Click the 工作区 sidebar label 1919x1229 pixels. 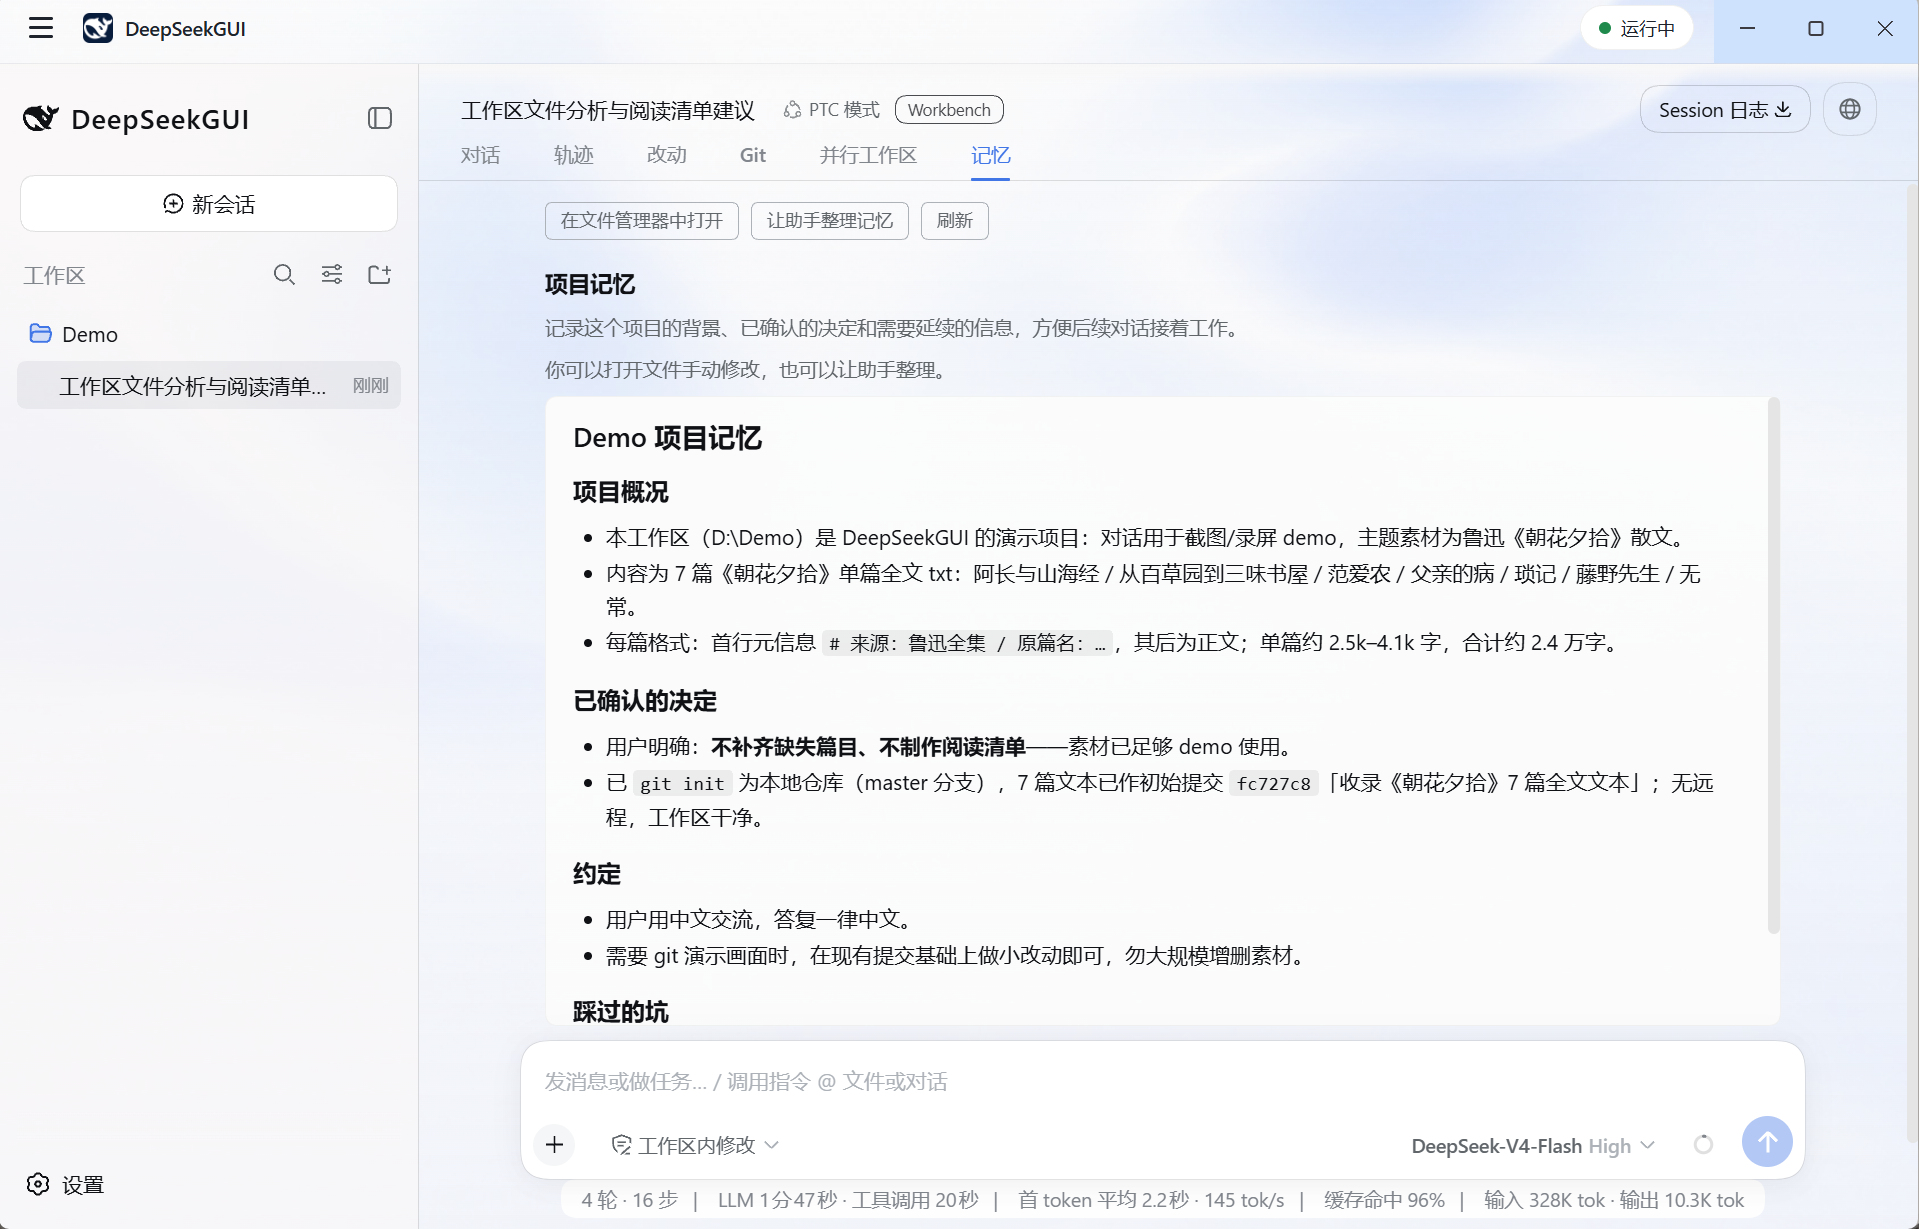tap(54, 276)
